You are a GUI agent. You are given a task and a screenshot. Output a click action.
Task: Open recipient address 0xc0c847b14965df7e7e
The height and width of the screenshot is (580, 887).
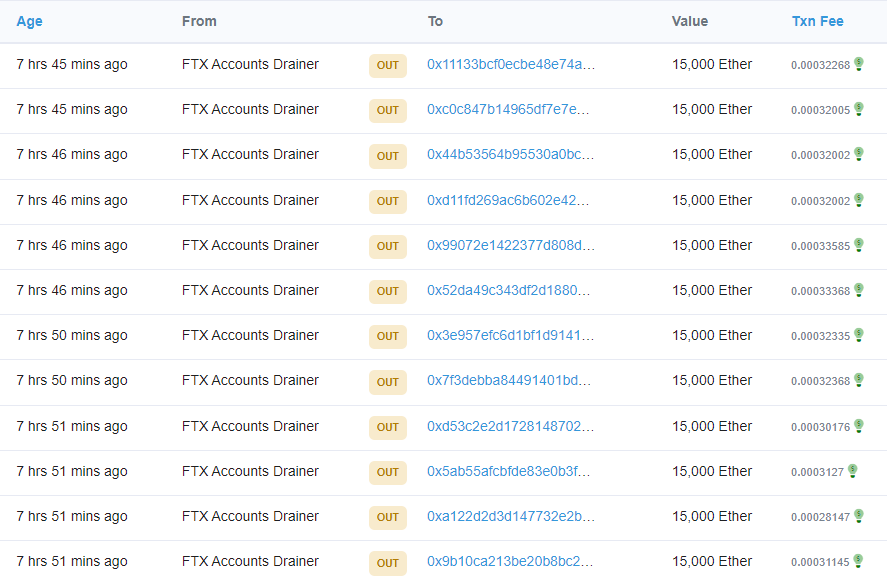(508, 109)
